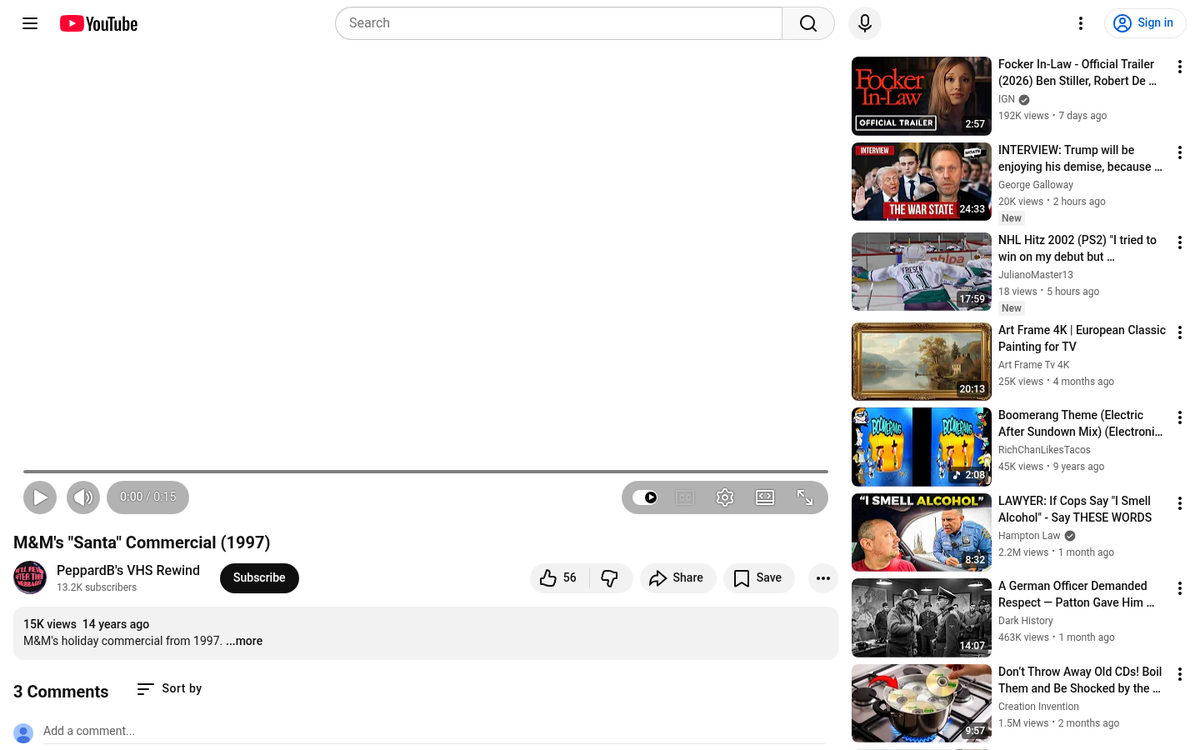Sign in to YouTube
The image size is (1200, 750).
coord(1144,22)
